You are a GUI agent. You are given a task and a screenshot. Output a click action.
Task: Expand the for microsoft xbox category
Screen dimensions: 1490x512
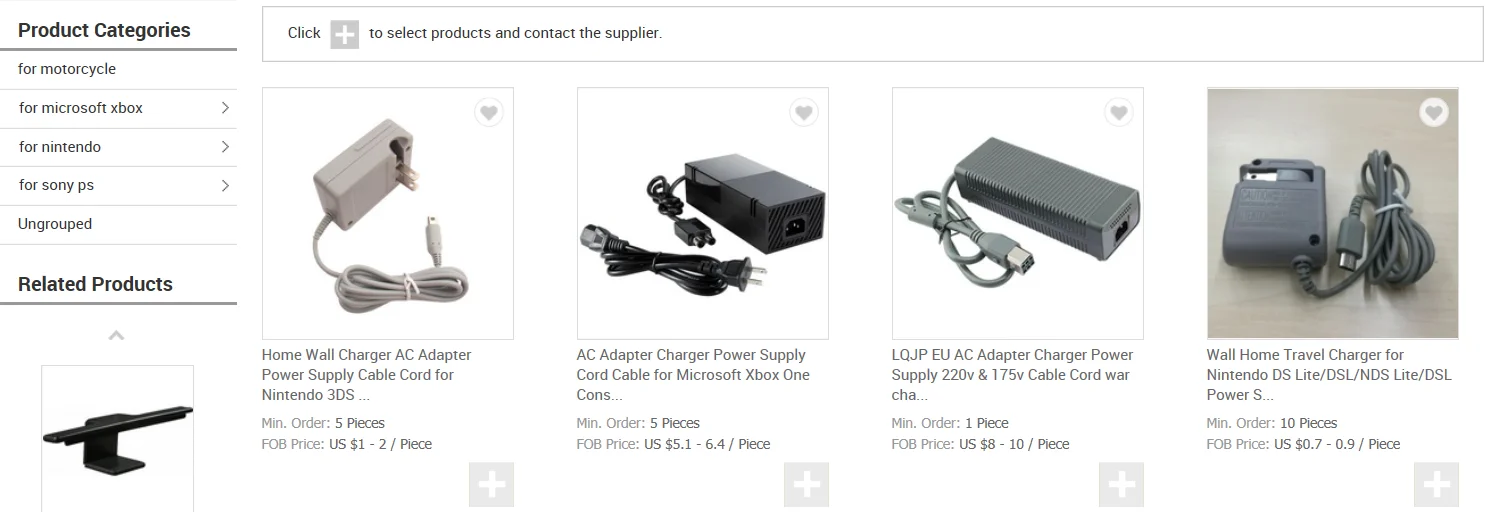click(225, 108)
